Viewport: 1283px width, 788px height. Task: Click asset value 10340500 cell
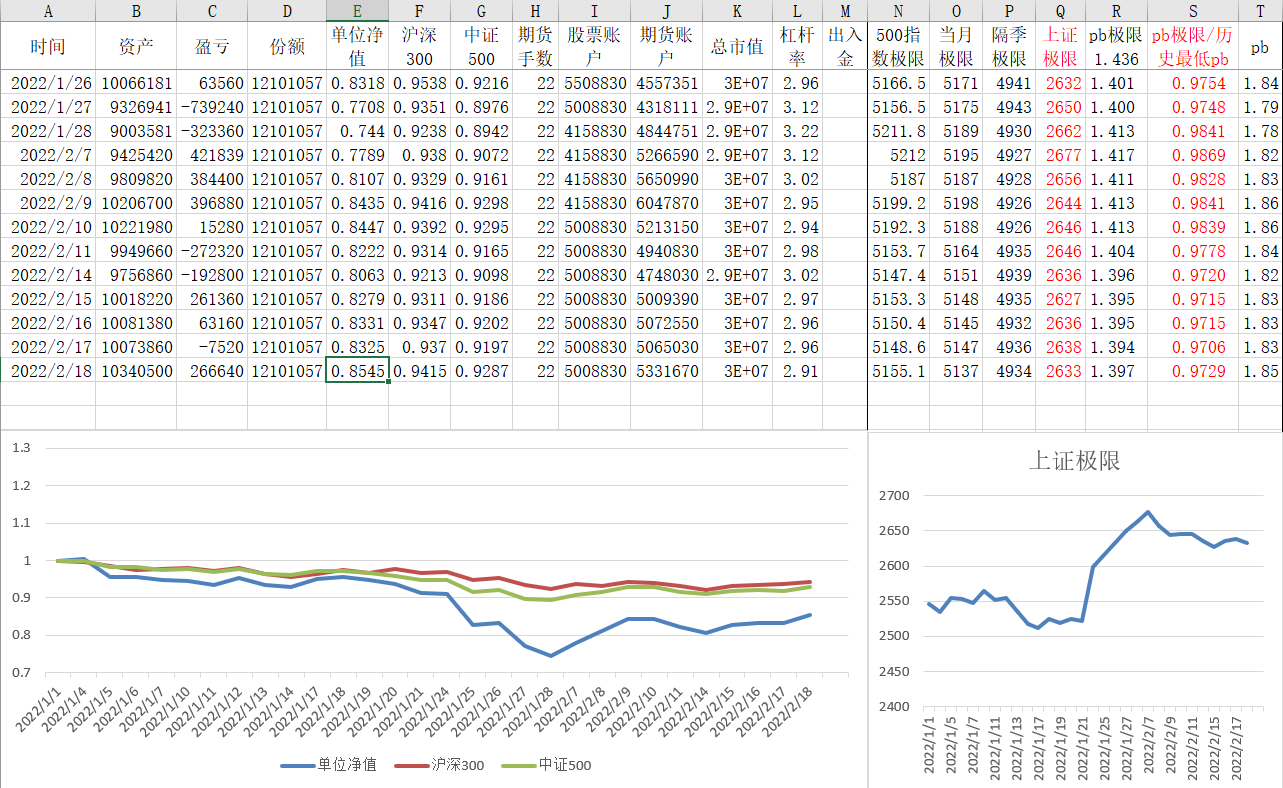point(136,371)
